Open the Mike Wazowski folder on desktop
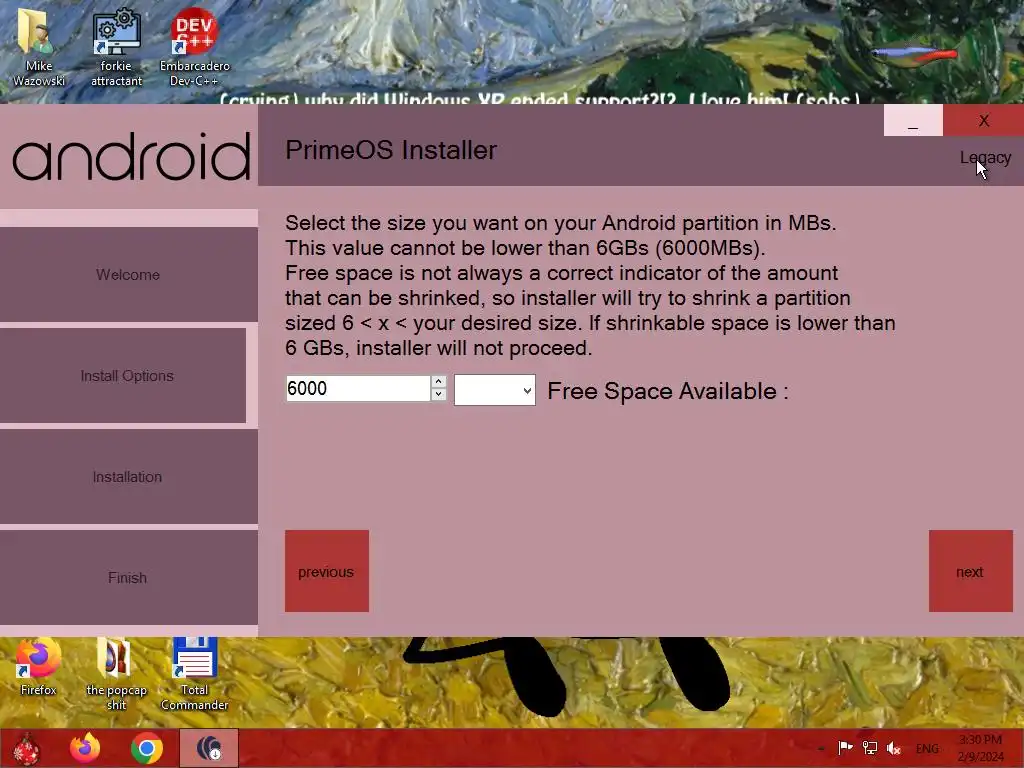The image size is (1024, 768). pos(39,47)
